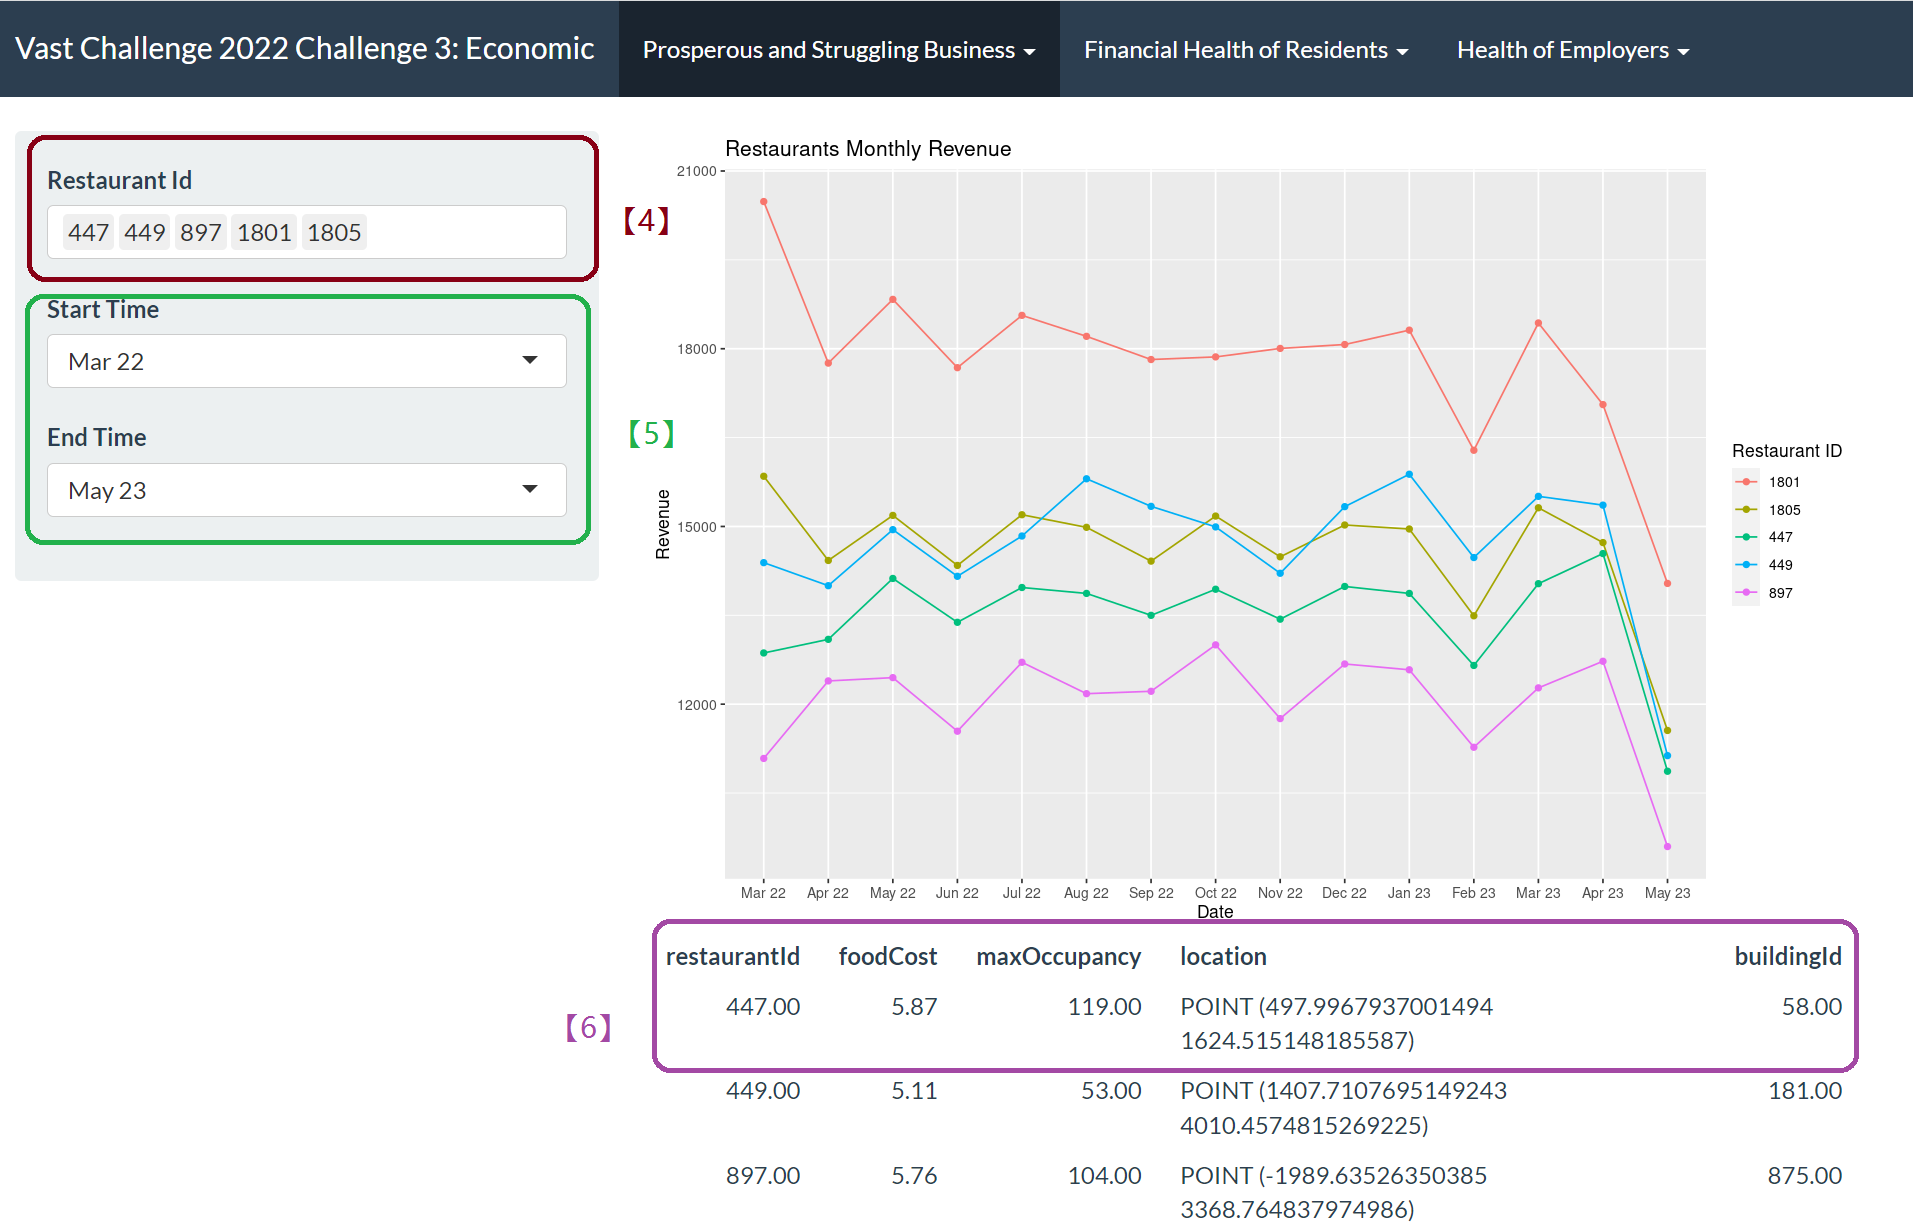The width and height of the screenshot is (1913, 1227).
Task: Open the End Time dropdown showing May 23
Action: [x=306, y=490]
